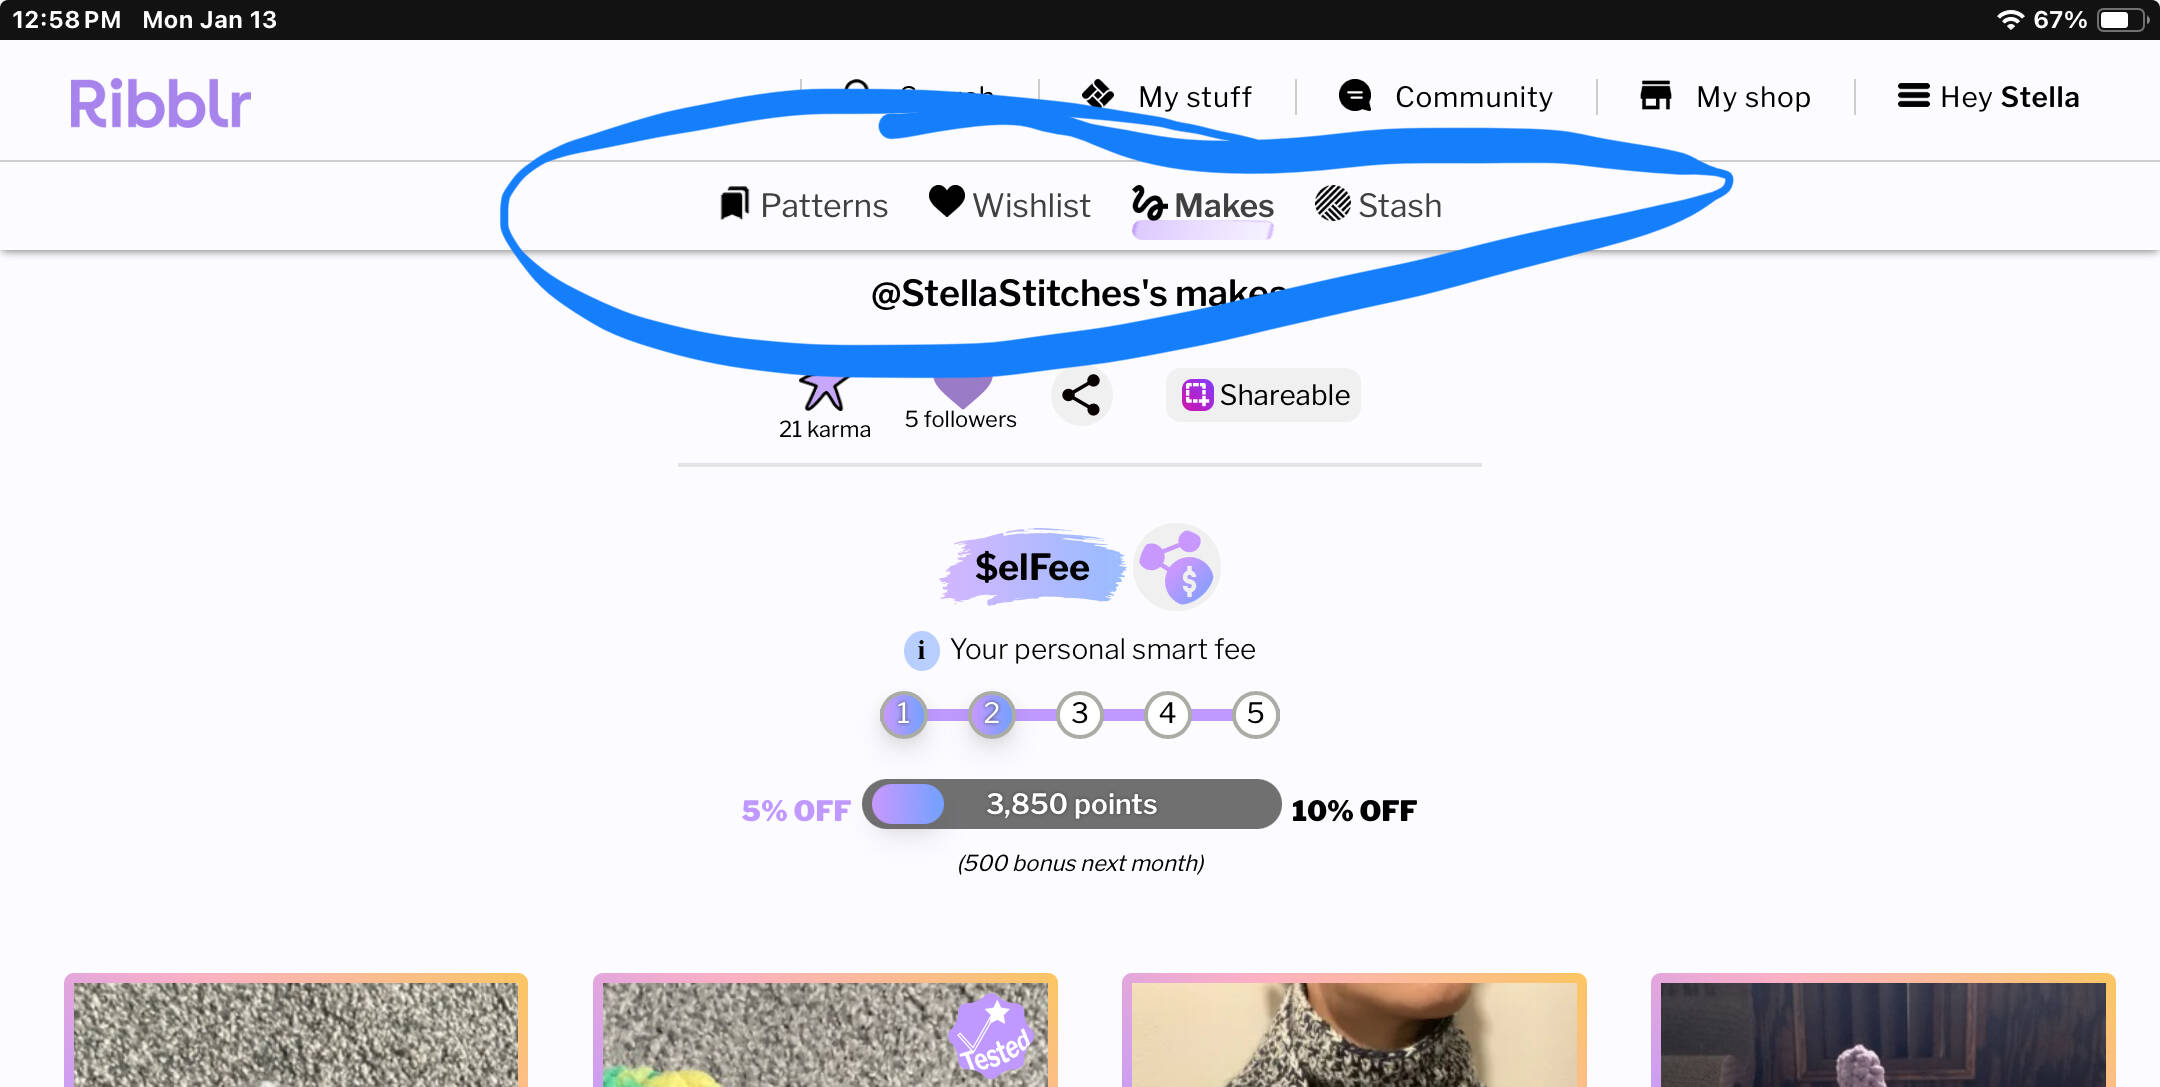Click the My shop storefront icon
The image size is (2160, 1087).
(1656, 96)
